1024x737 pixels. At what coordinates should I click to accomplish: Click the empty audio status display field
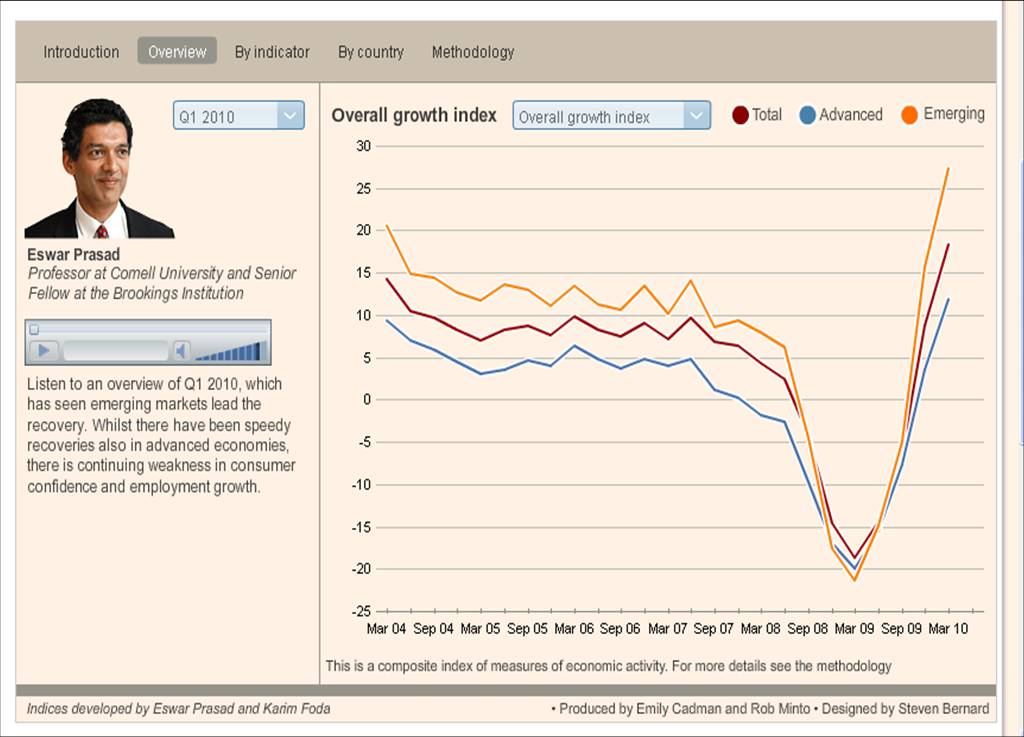coord(115,351)
